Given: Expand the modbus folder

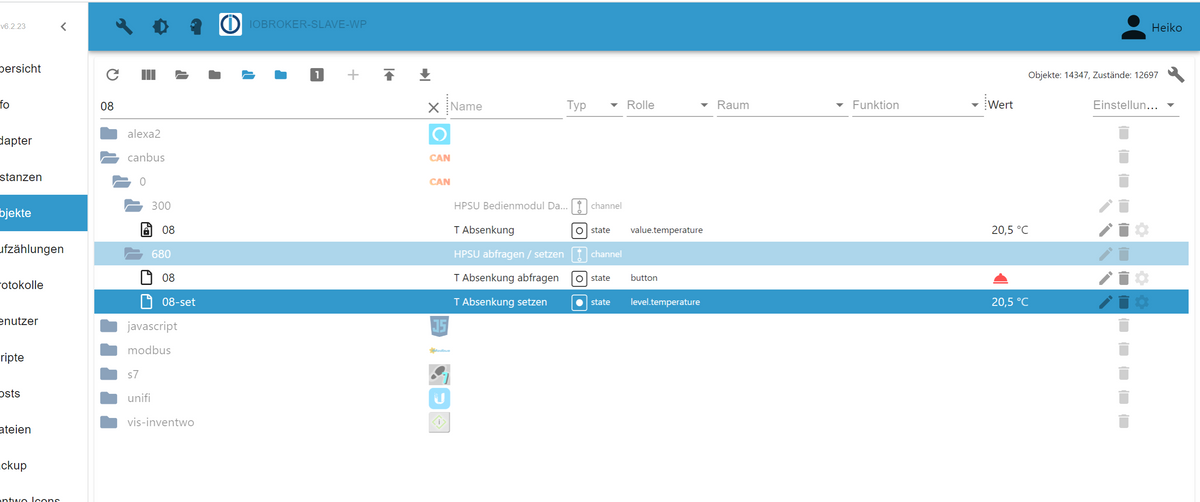Looking at the screenshot, I should click(x=109, y=350).
